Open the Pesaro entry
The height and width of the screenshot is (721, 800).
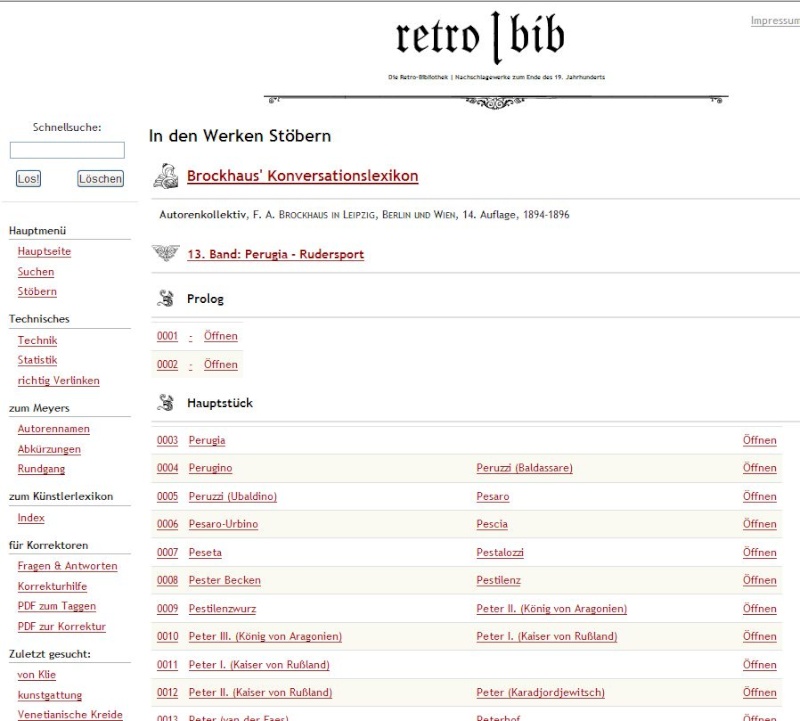493,496
